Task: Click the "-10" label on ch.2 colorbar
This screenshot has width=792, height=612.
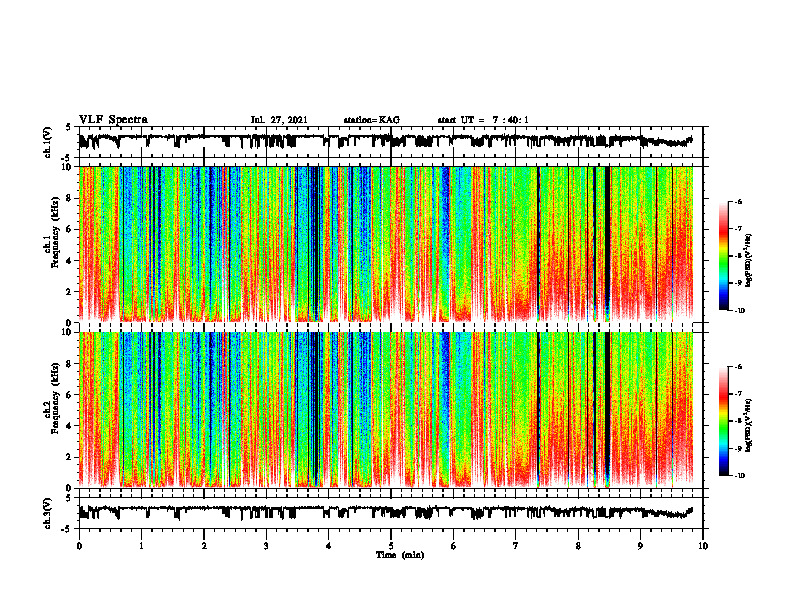Action: click(x=739, y=476)
